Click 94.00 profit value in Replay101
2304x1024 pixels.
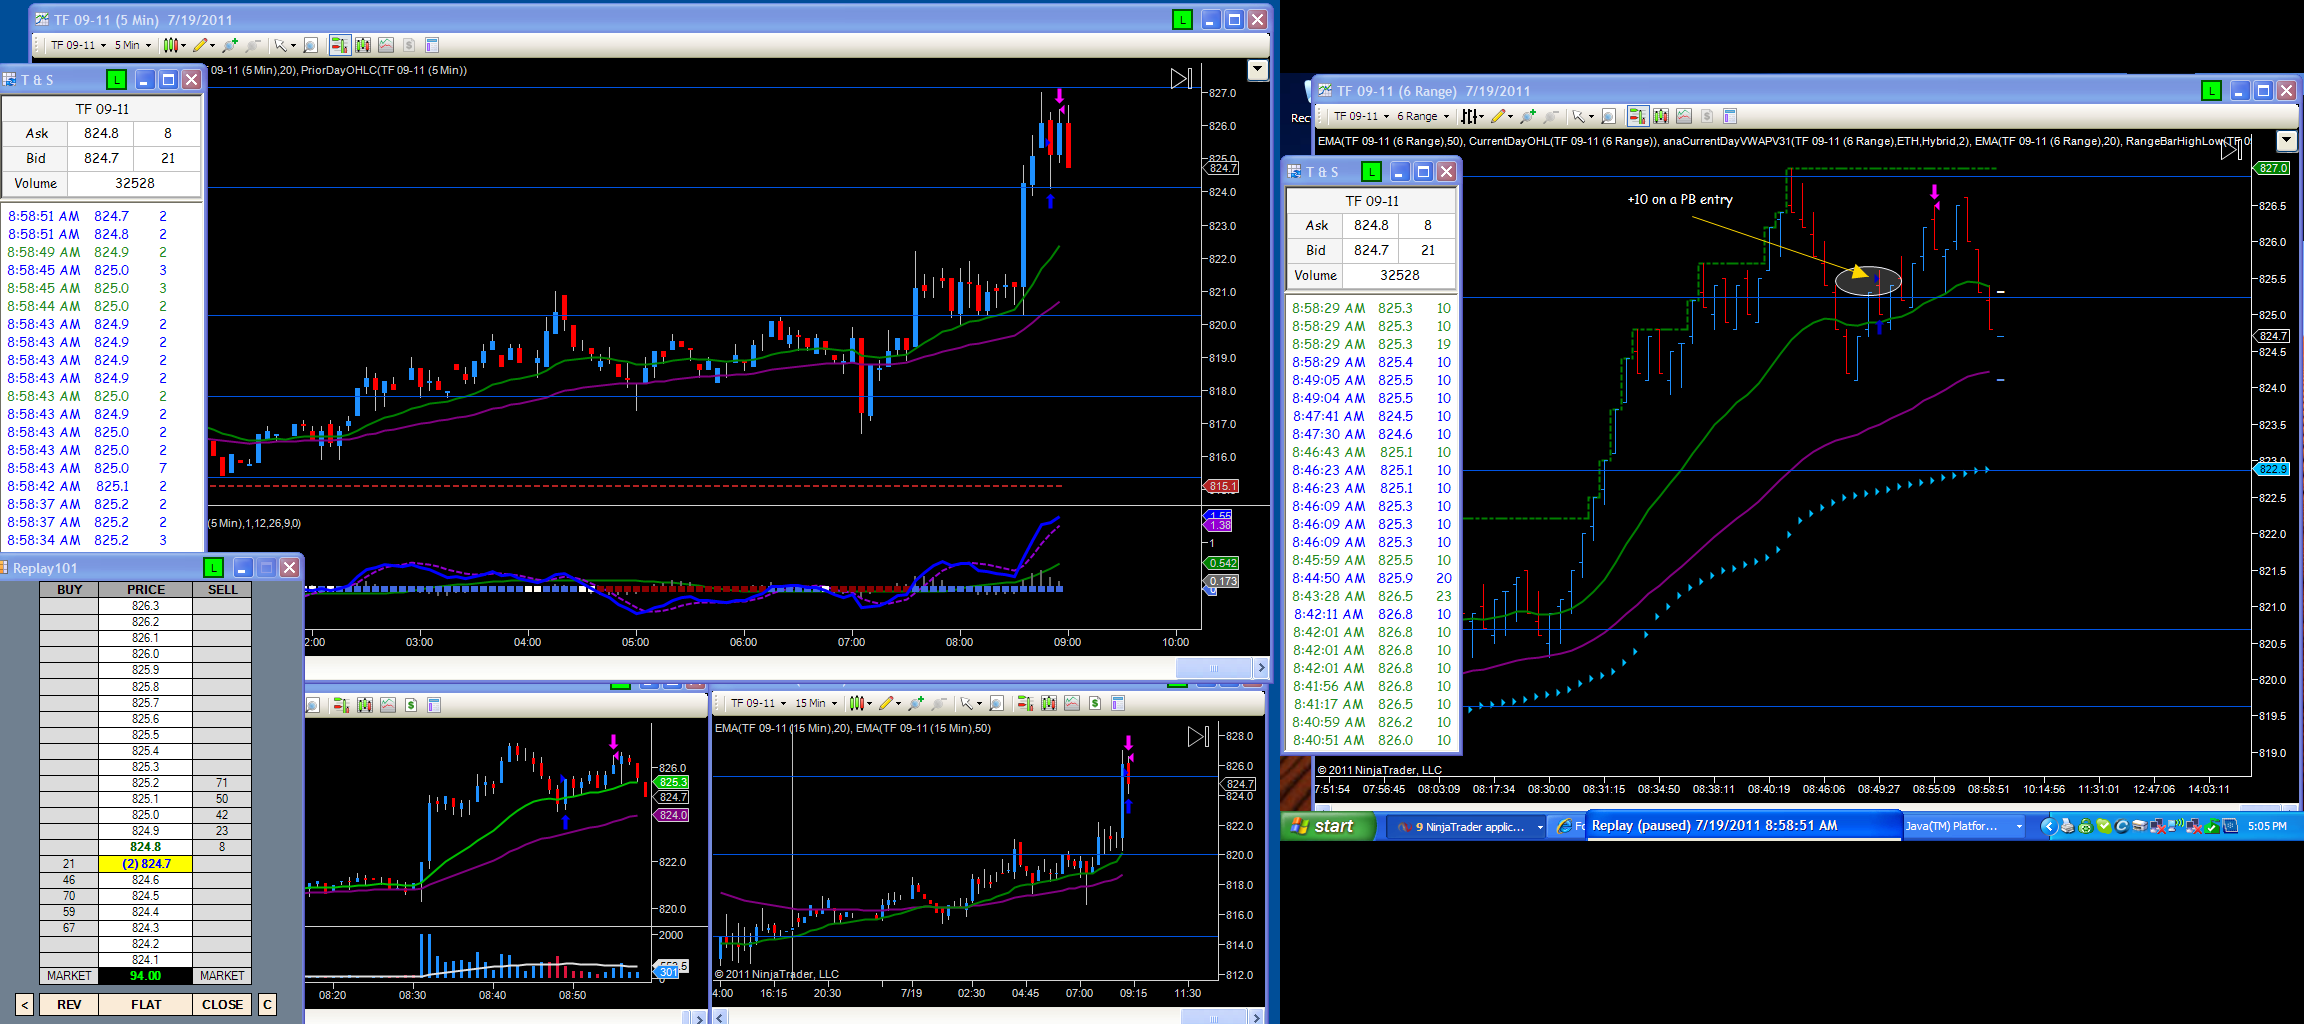click(146, 976)
